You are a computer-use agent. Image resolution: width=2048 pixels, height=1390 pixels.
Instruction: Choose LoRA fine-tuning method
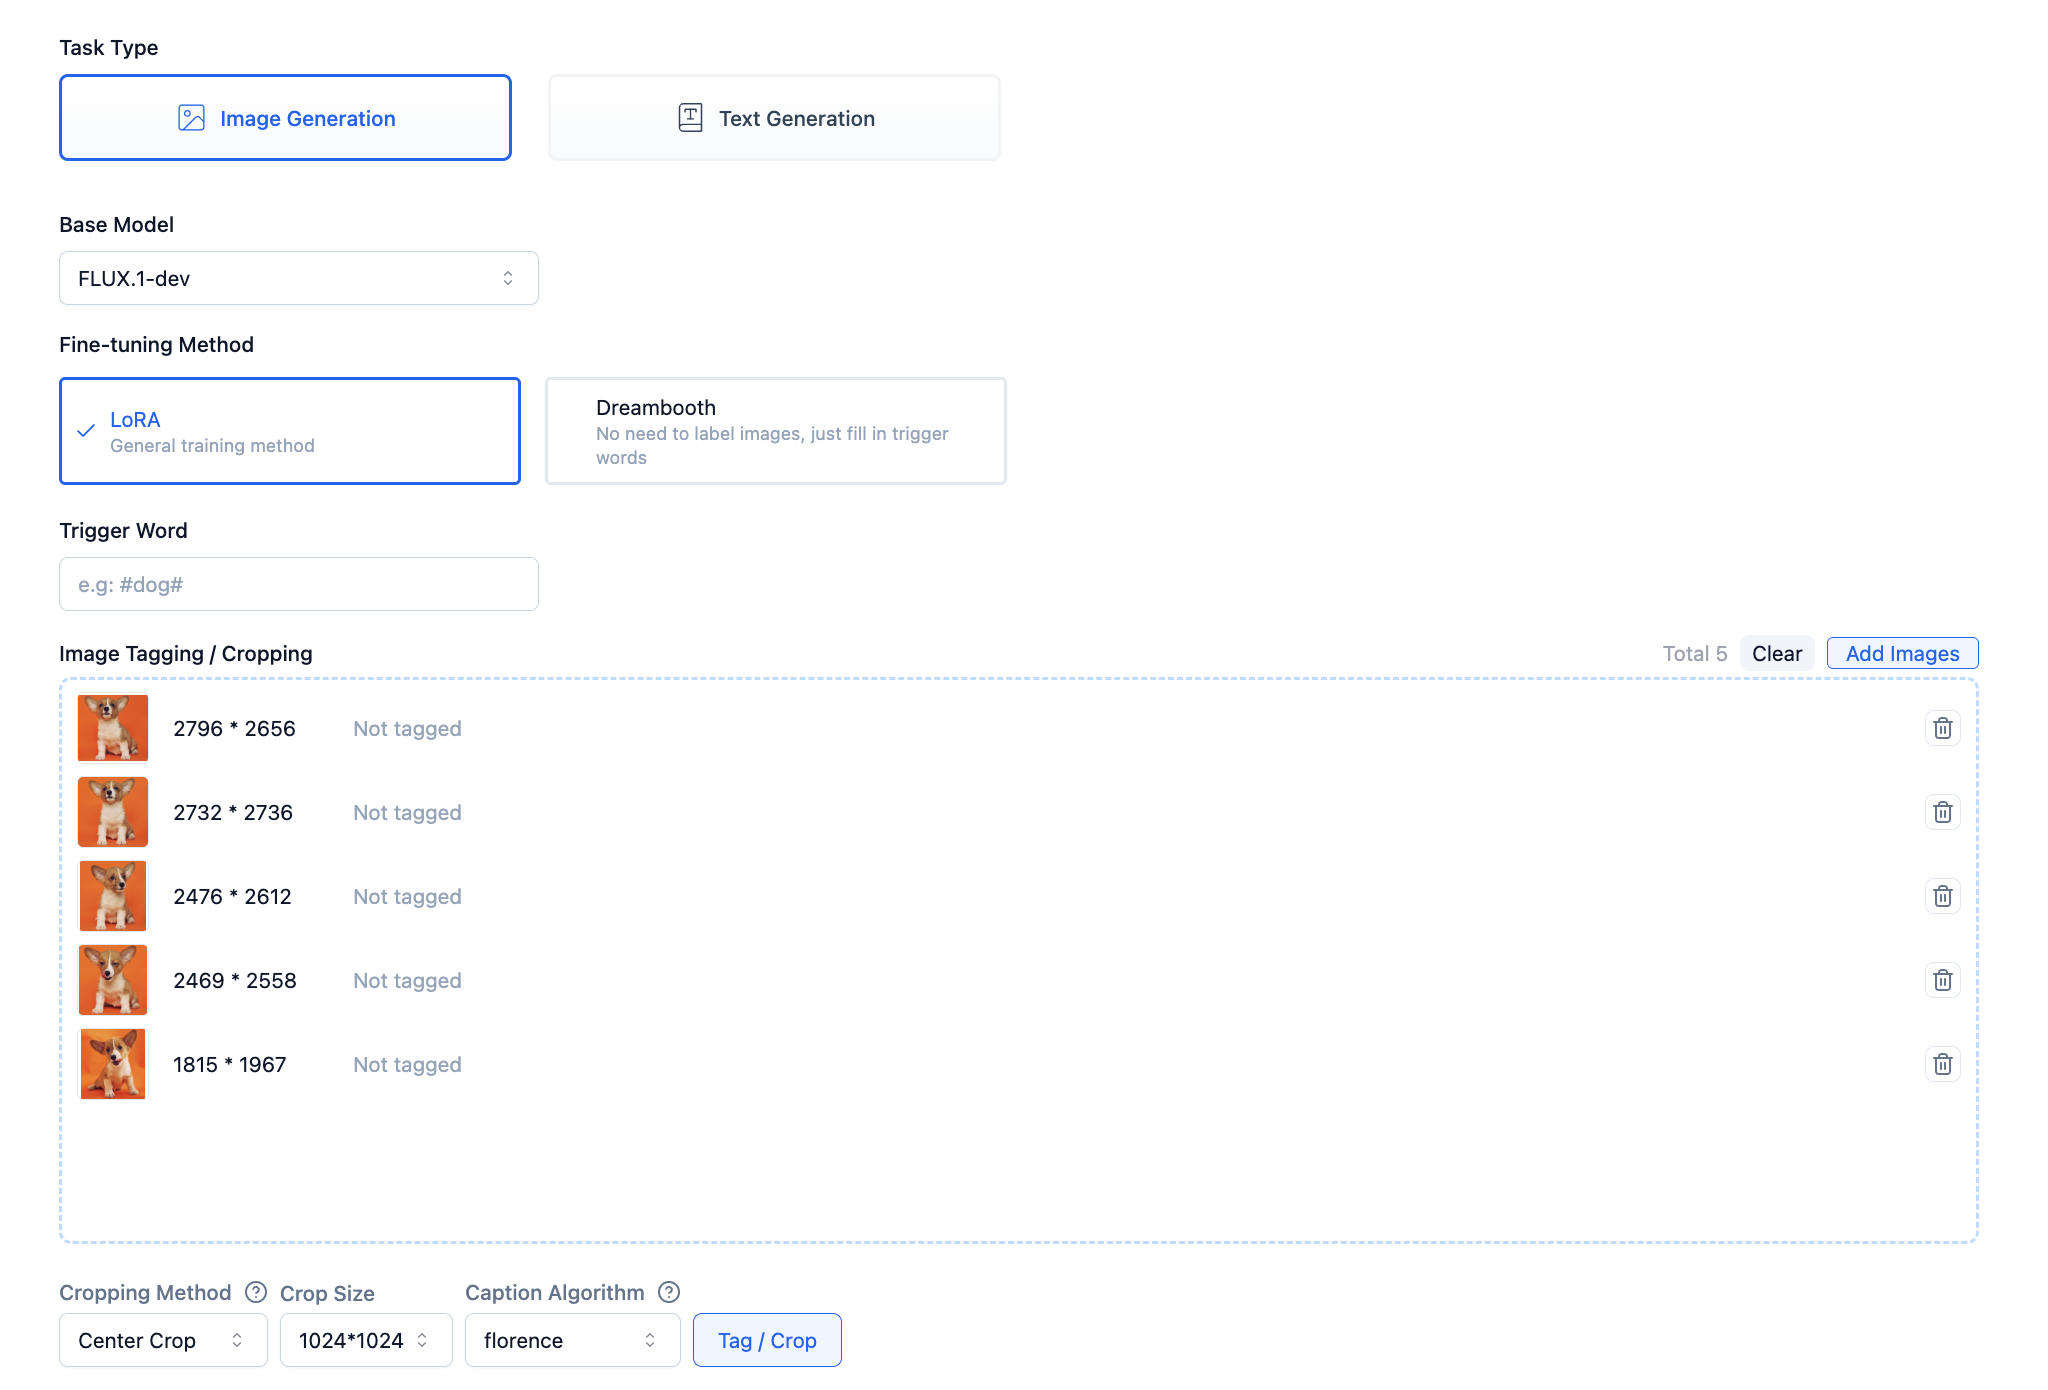[290, 431]
